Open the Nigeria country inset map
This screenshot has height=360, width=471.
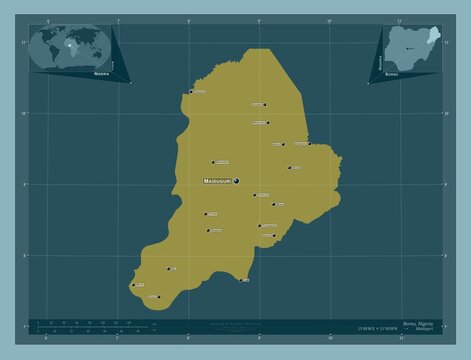[x=412, y=48]
